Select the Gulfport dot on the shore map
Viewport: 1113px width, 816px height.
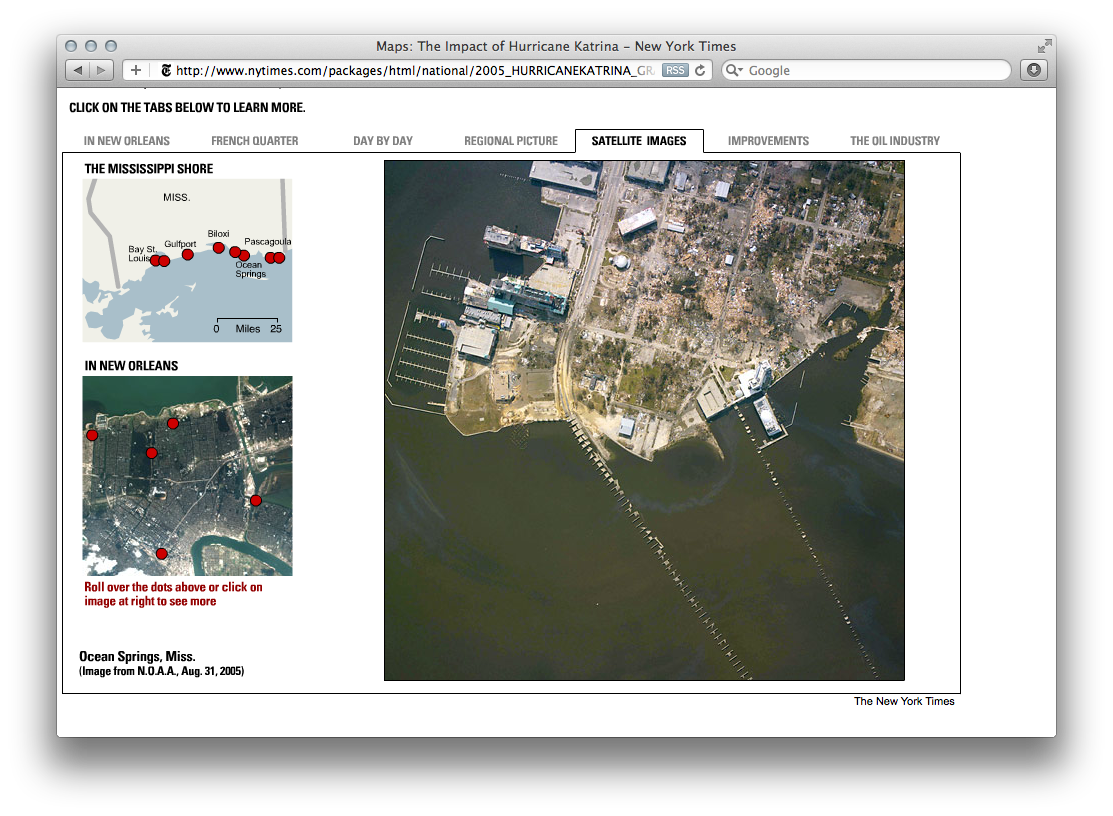(x=188, y=255)
